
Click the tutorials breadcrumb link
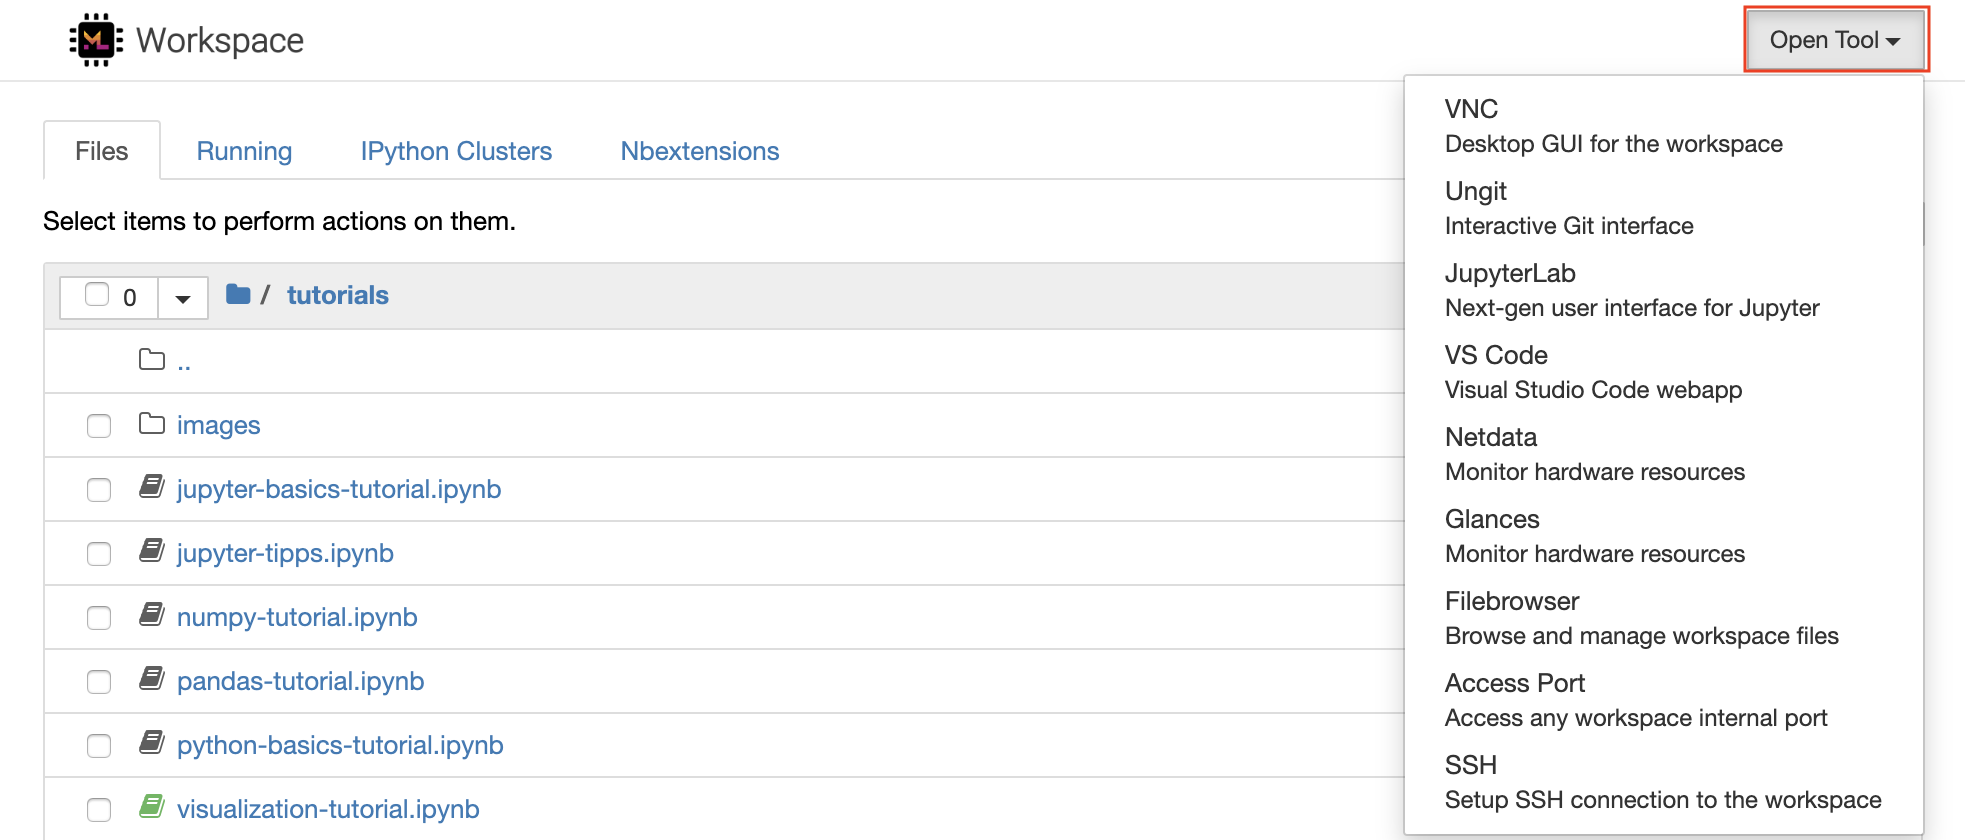pos(338,295)
